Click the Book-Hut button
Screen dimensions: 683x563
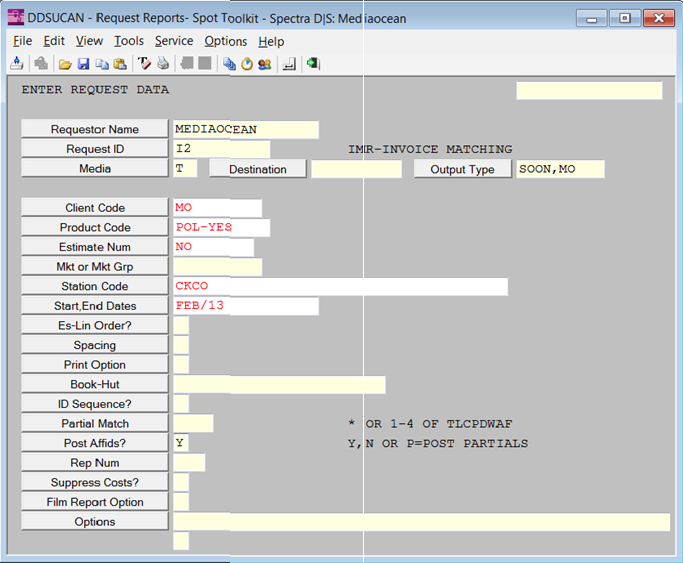95,384
